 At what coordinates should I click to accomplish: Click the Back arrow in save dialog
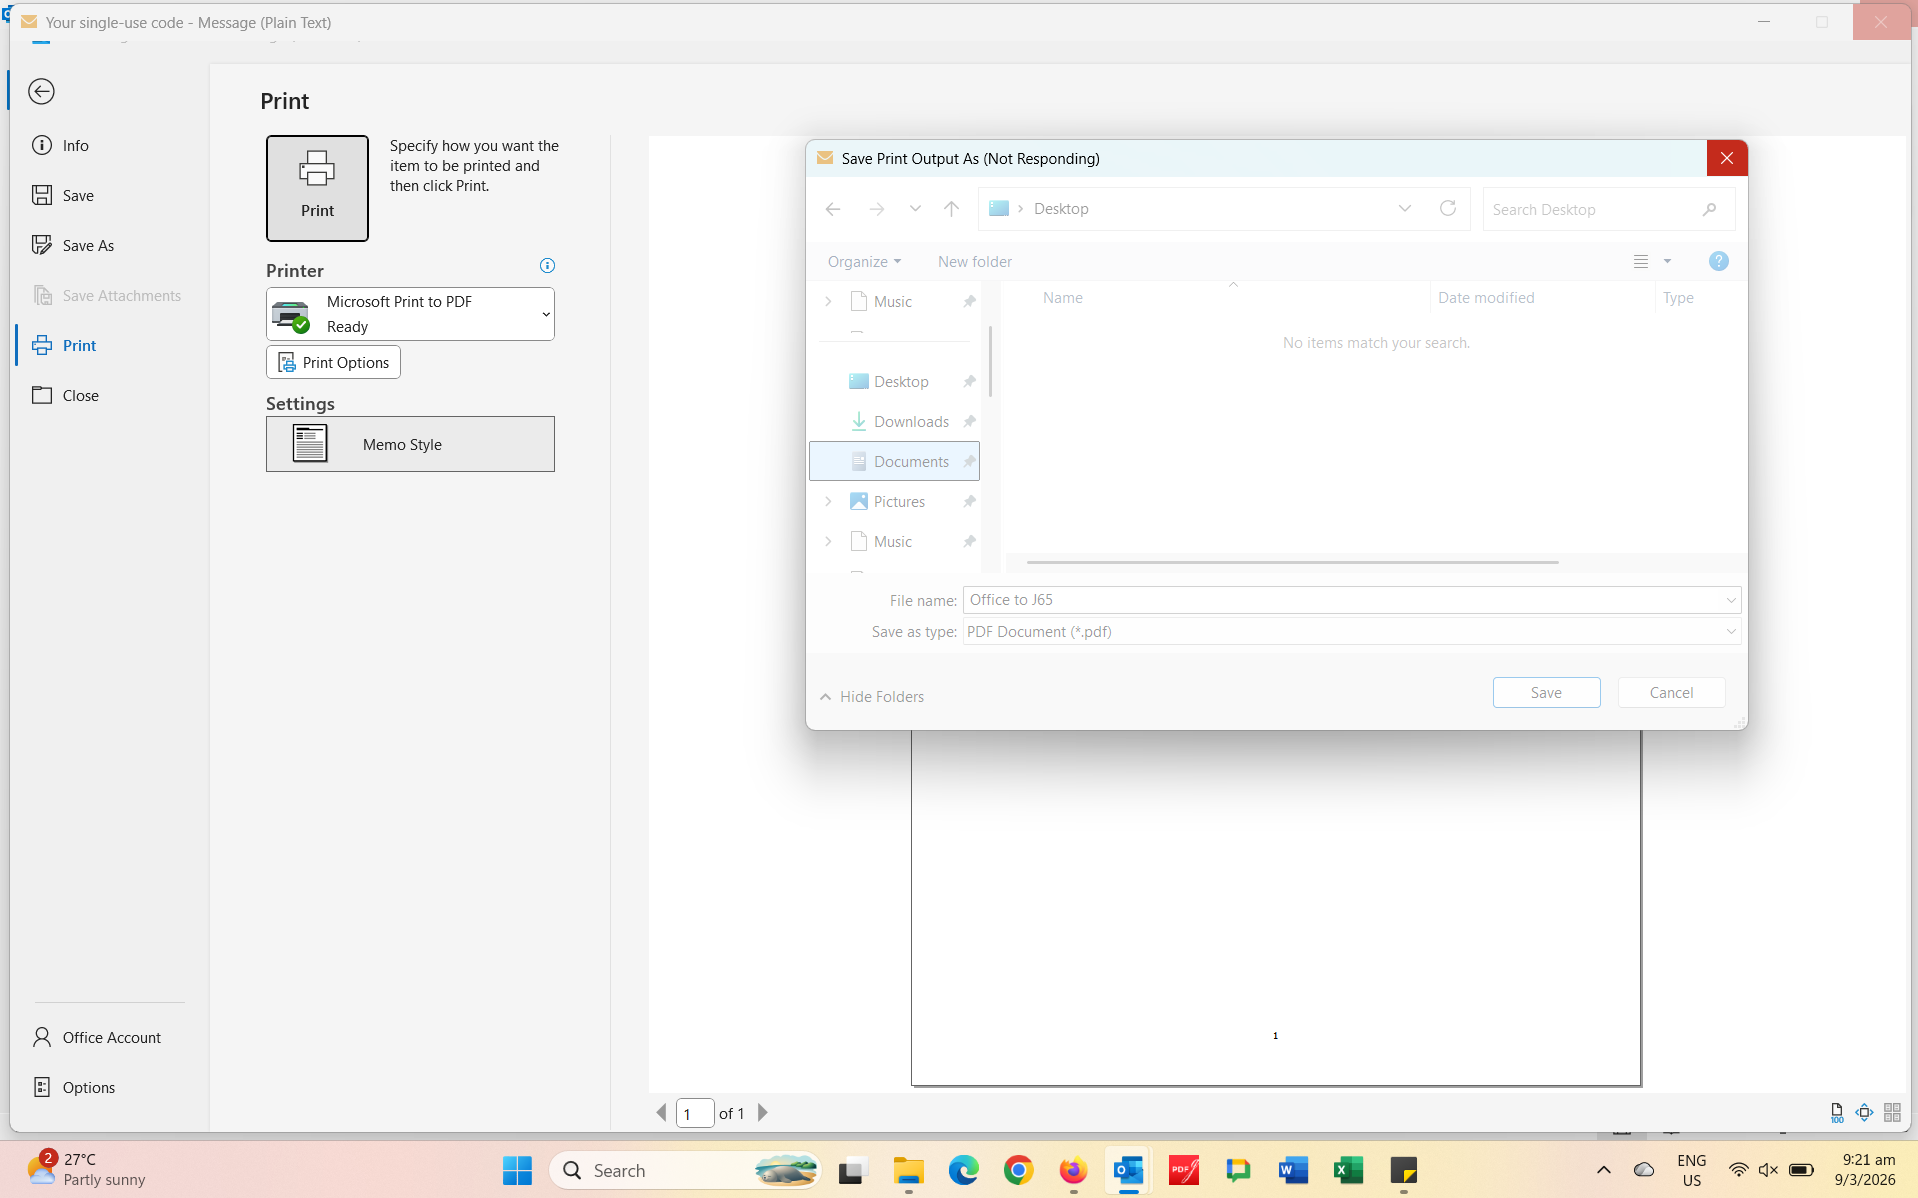point(833,209)
